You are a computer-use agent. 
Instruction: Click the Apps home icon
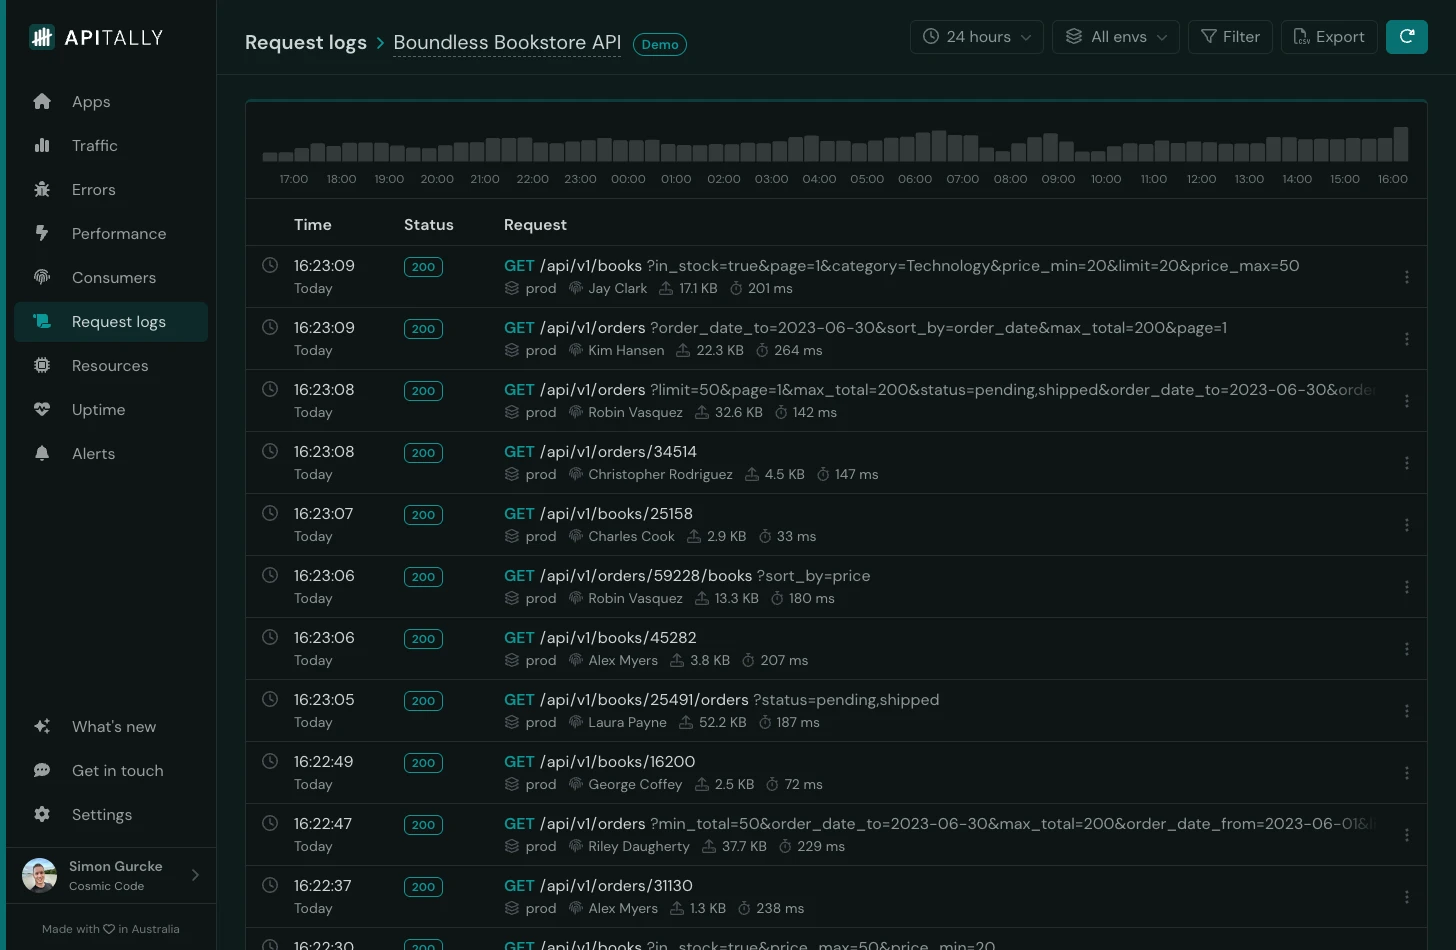[41, 101]
